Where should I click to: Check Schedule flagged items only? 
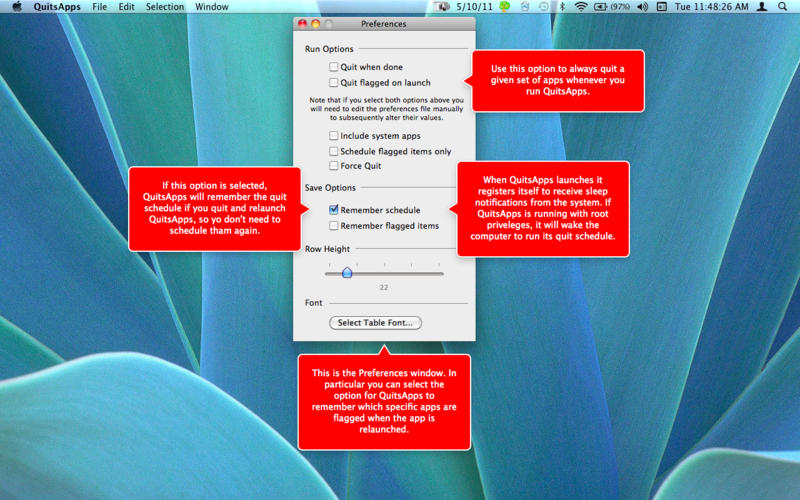pyautogui.click(x=333, y=151)
